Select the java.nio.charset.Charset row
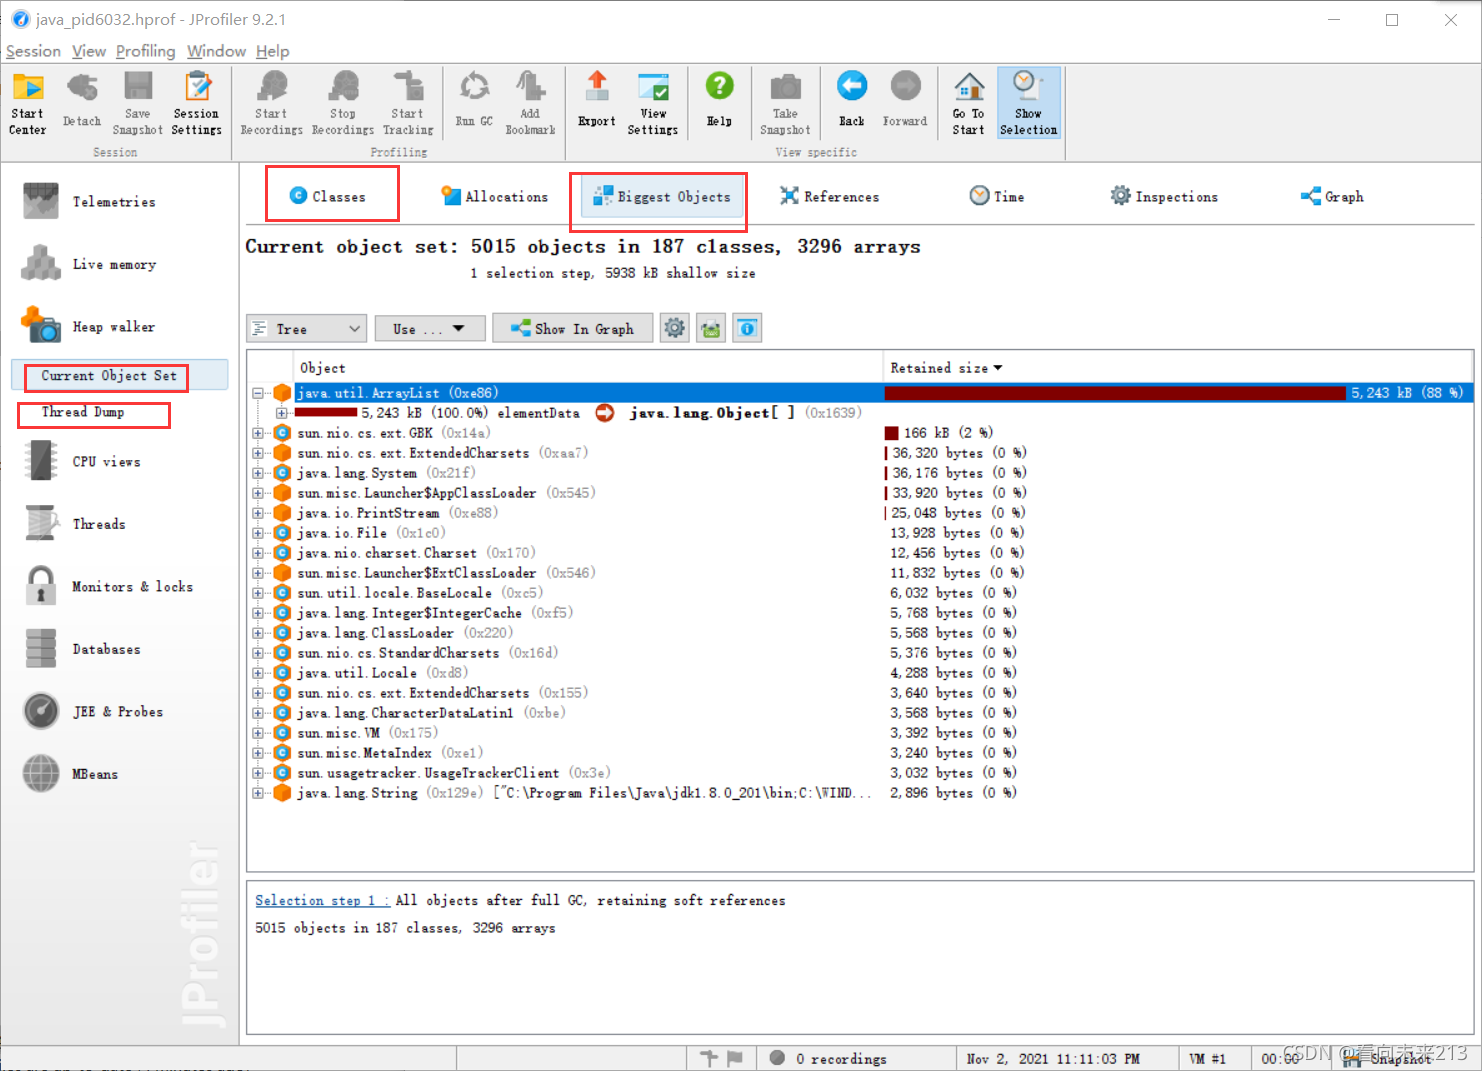 click(860, 553)
